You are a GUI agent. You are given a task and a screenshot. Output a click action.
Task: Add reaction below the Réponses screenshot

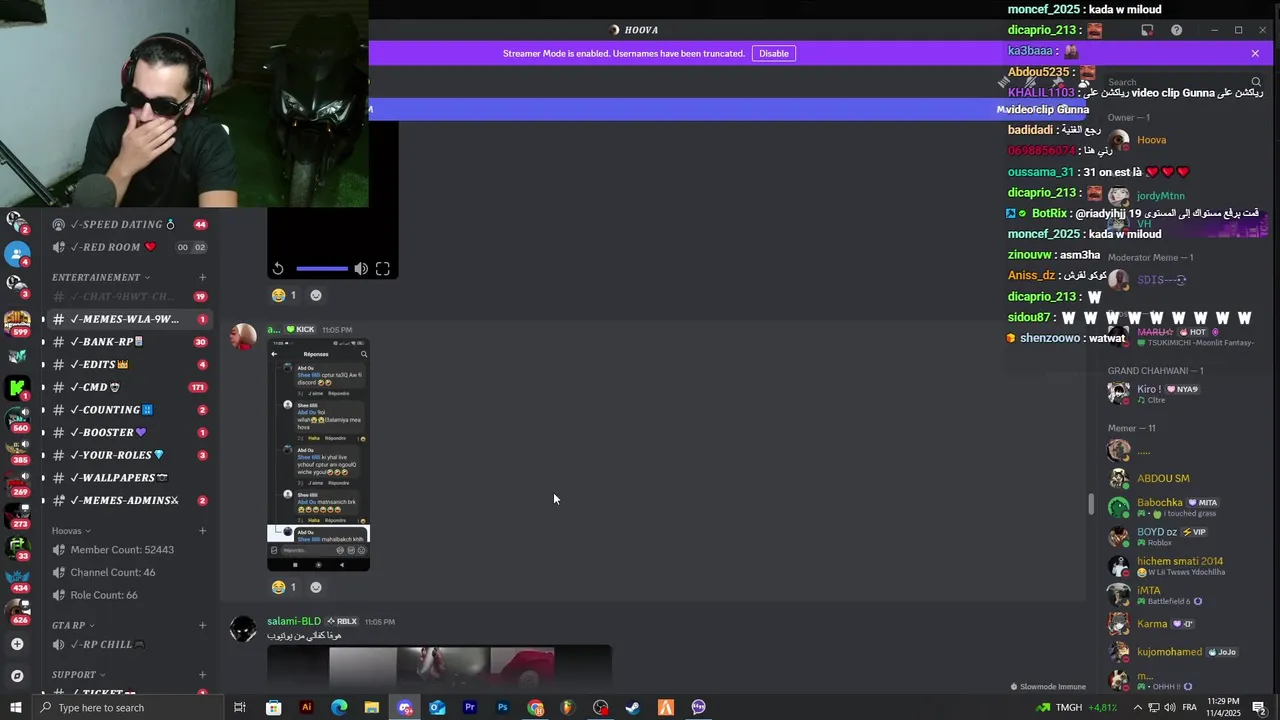tap(316, 587)
